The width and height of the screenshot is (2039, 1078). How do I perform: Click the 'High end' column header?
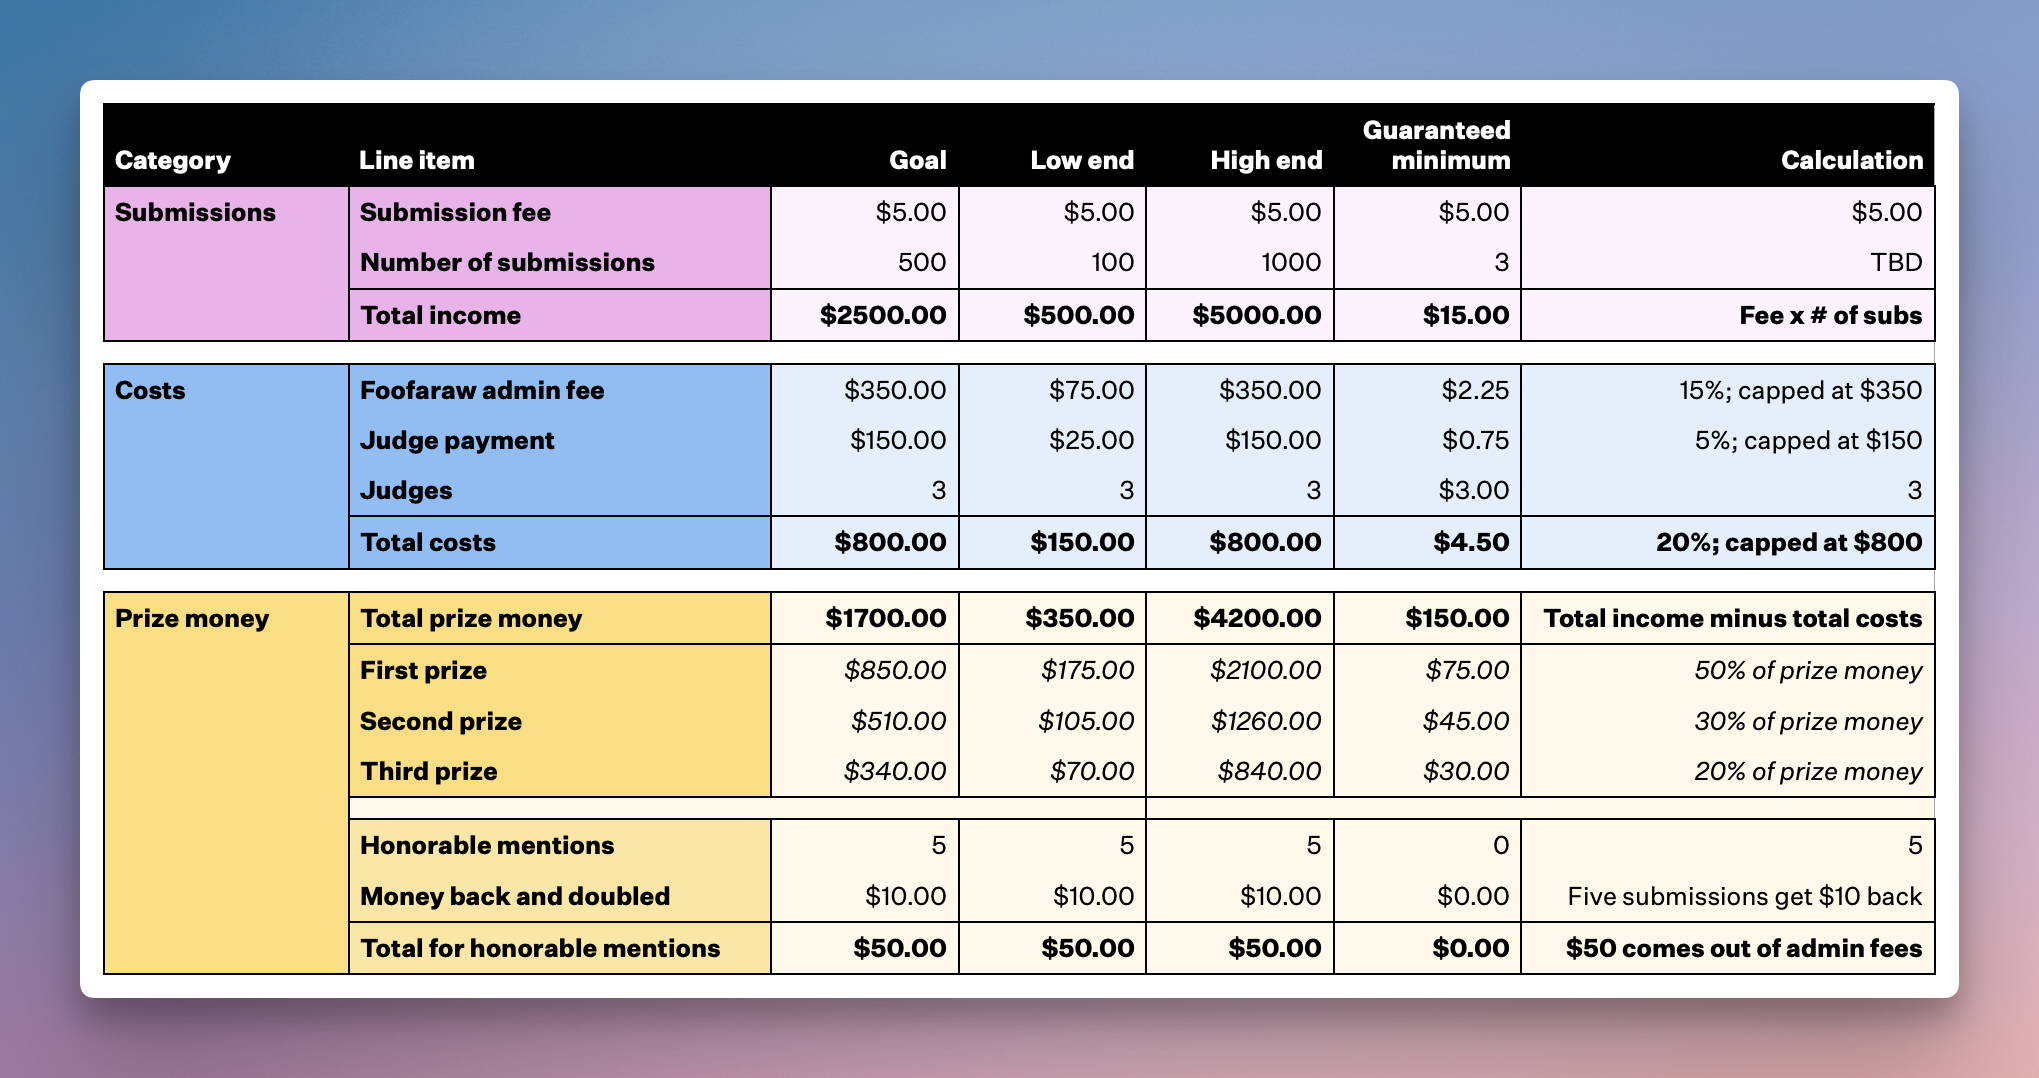tap(1266, 160)
